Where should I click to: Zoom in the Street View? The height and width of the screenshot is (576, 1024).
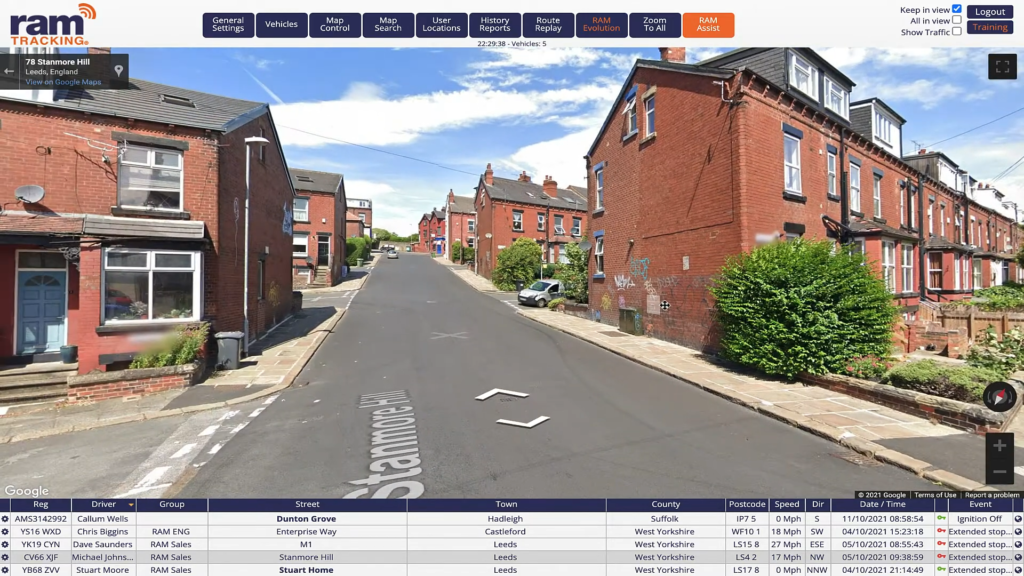pos(999,446)
